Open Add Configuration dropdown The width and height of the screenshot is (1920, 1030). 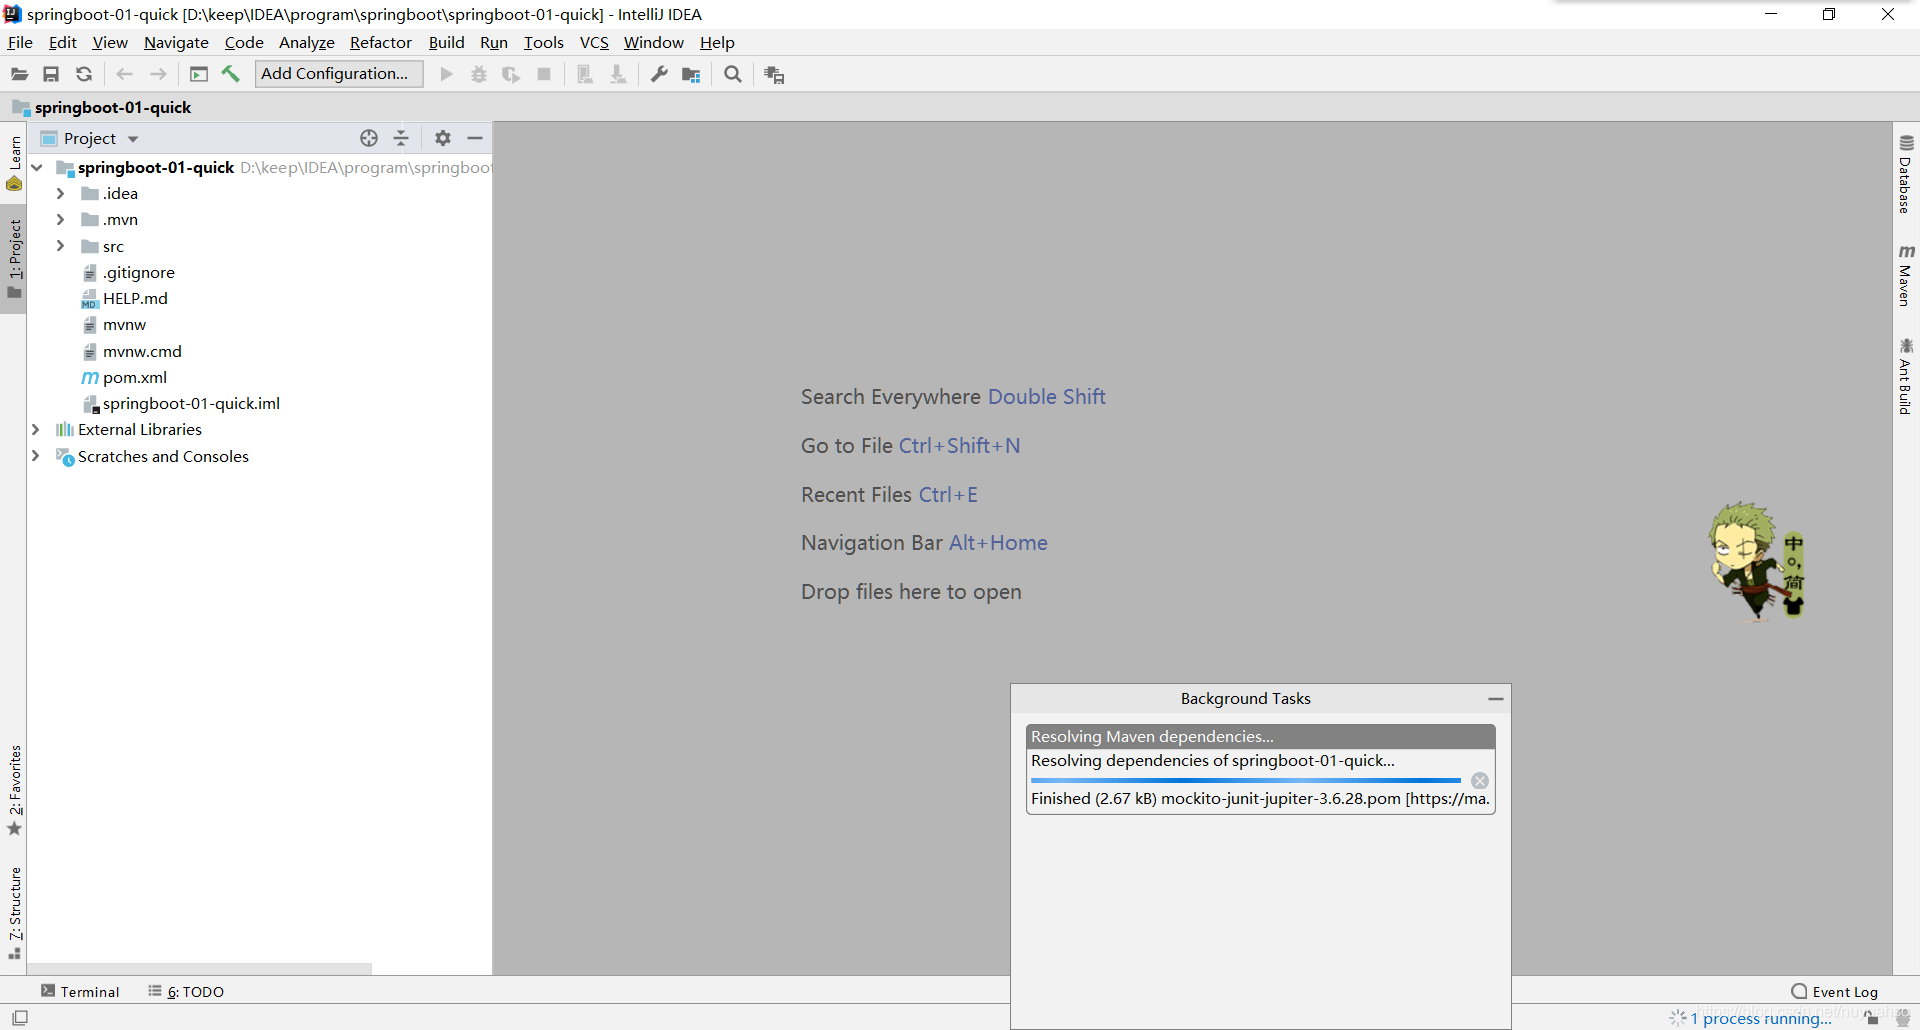[x=339, y=74]
